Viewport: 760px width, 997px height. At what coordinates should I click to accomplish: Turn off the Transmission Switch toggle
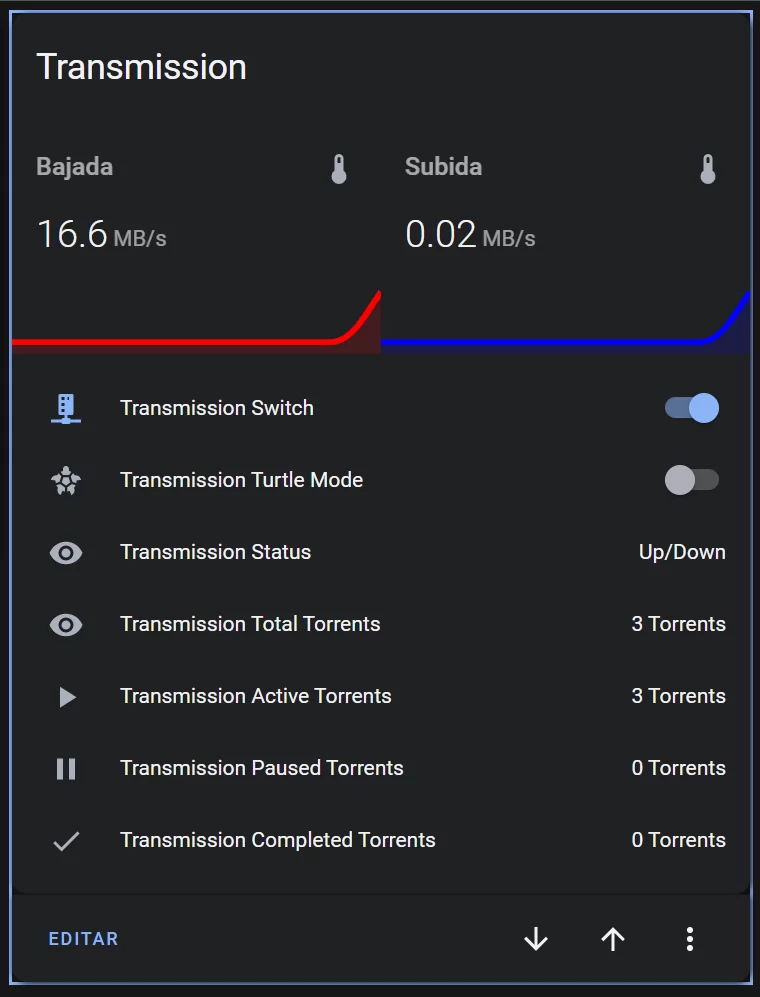click(692, 408)
